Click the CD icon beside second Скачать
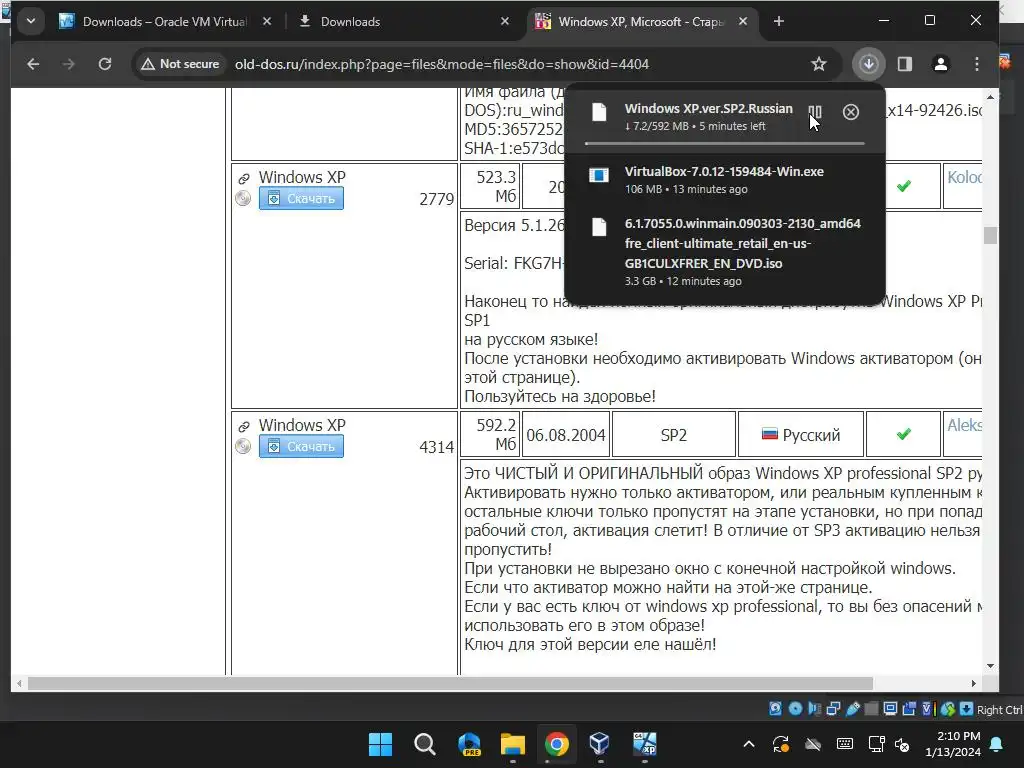1024x768 pixels. tap(243, 446)
